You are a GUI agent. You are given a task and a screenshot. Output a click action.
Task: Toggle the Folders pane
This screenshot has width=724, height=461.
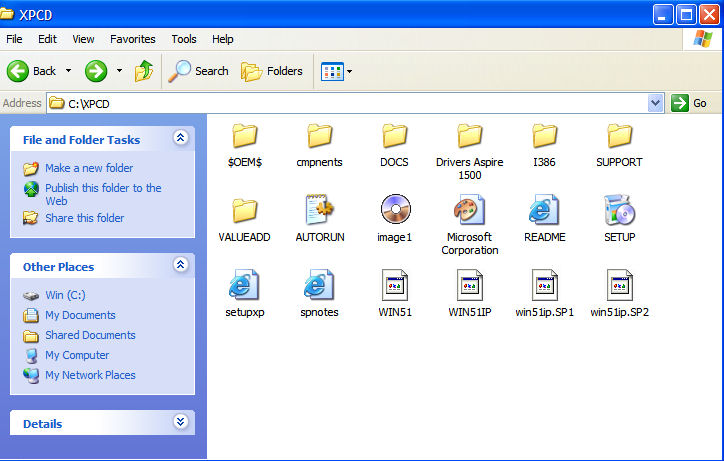(x=272, y=71)
